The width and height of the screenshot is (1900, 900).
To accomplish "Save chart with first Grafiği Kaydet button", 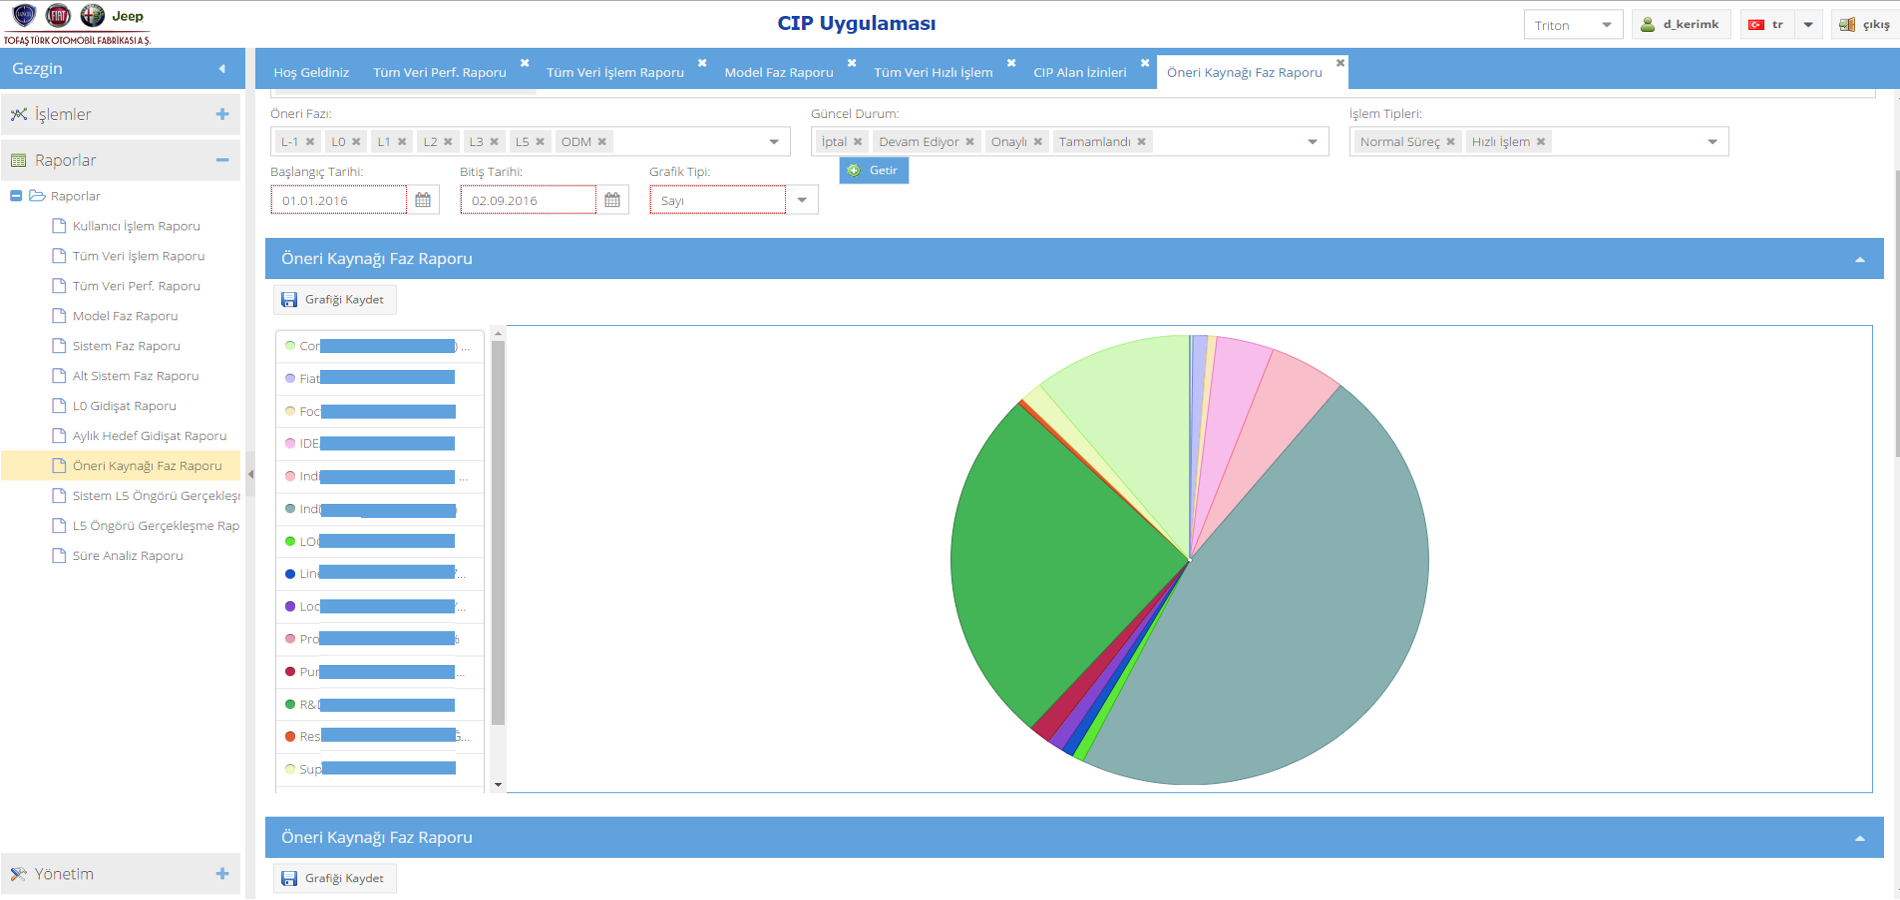I will (335, 299).
